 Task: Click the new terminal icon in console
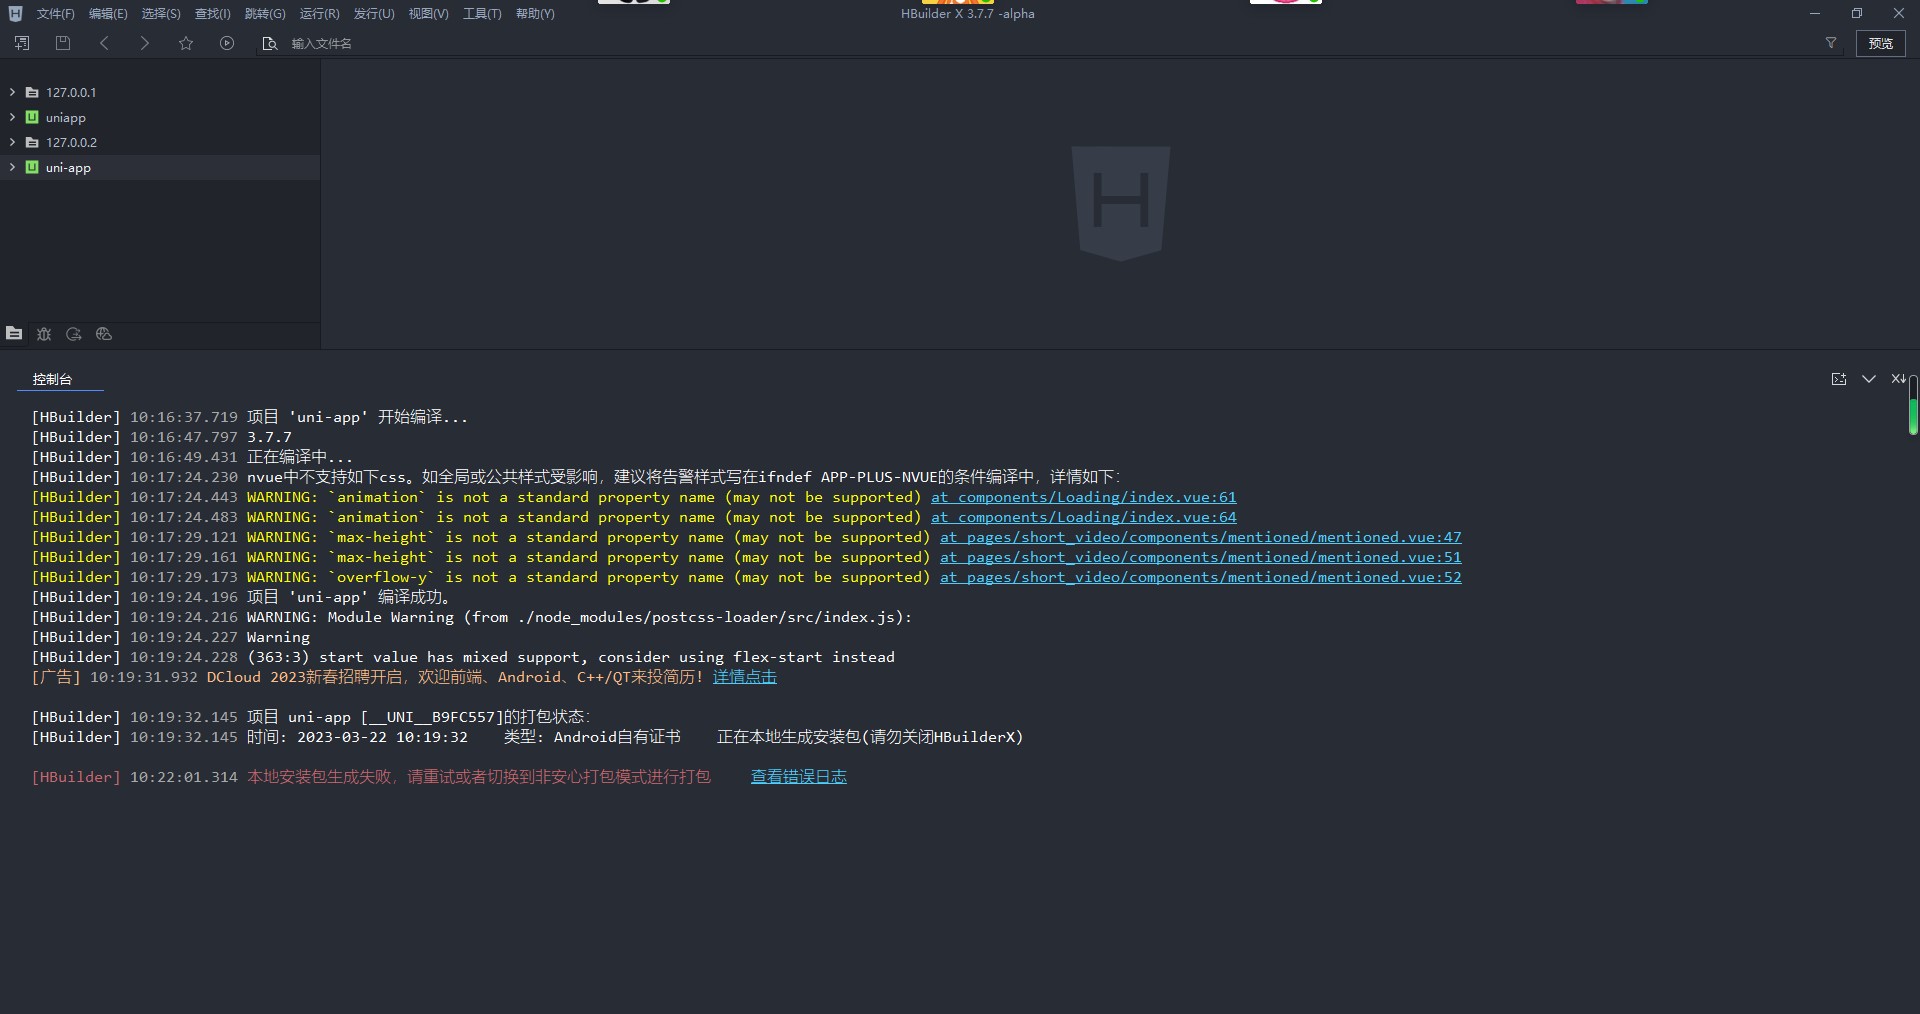pos(1838,379)
